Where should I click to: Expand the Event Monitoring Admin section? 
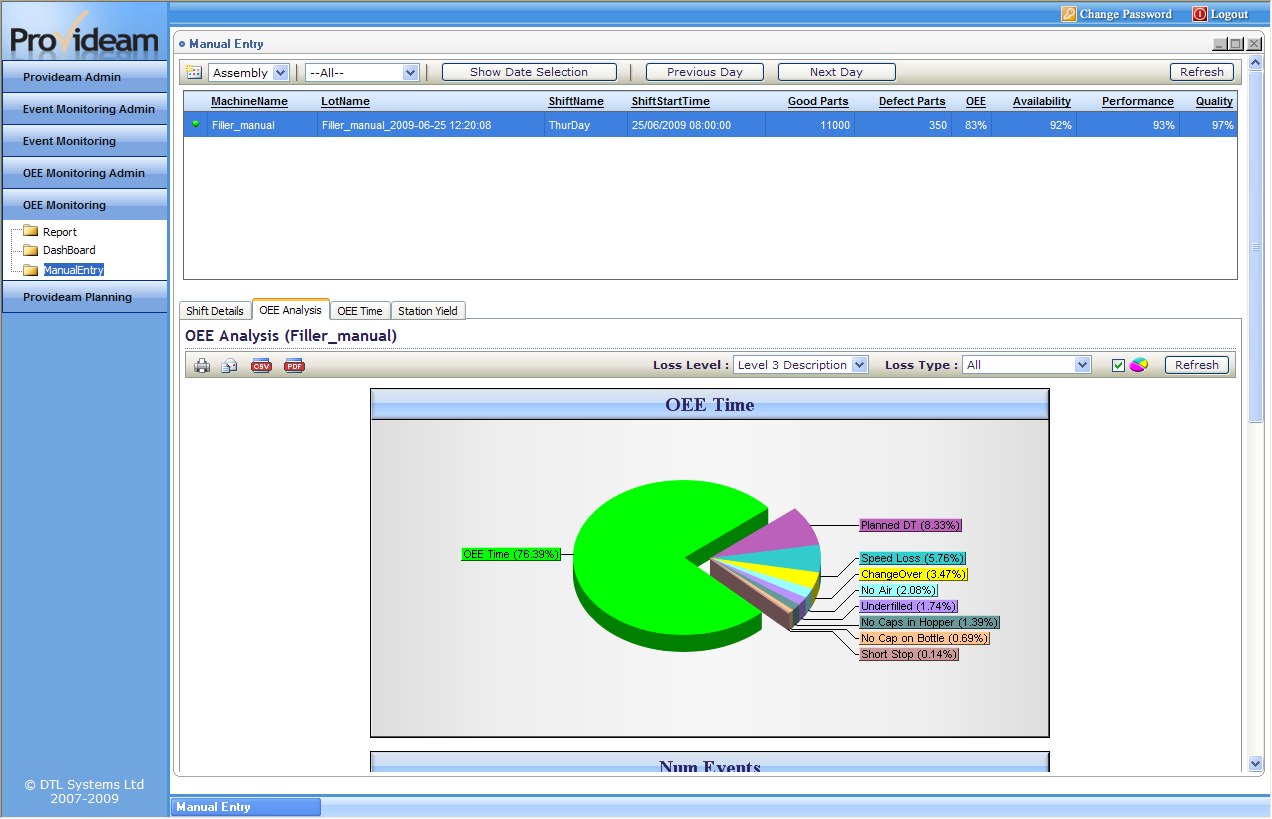(85, 109)
